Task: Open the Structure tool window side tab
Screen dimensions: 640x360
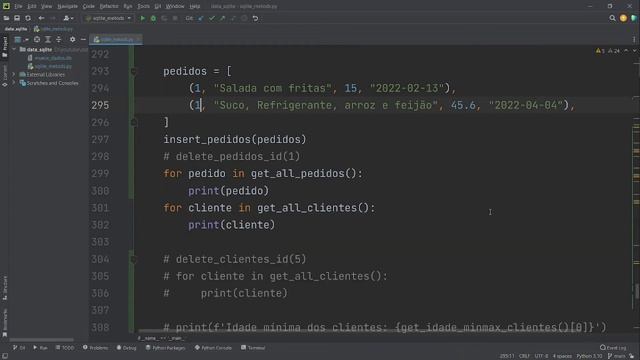Action: point(5,288)
